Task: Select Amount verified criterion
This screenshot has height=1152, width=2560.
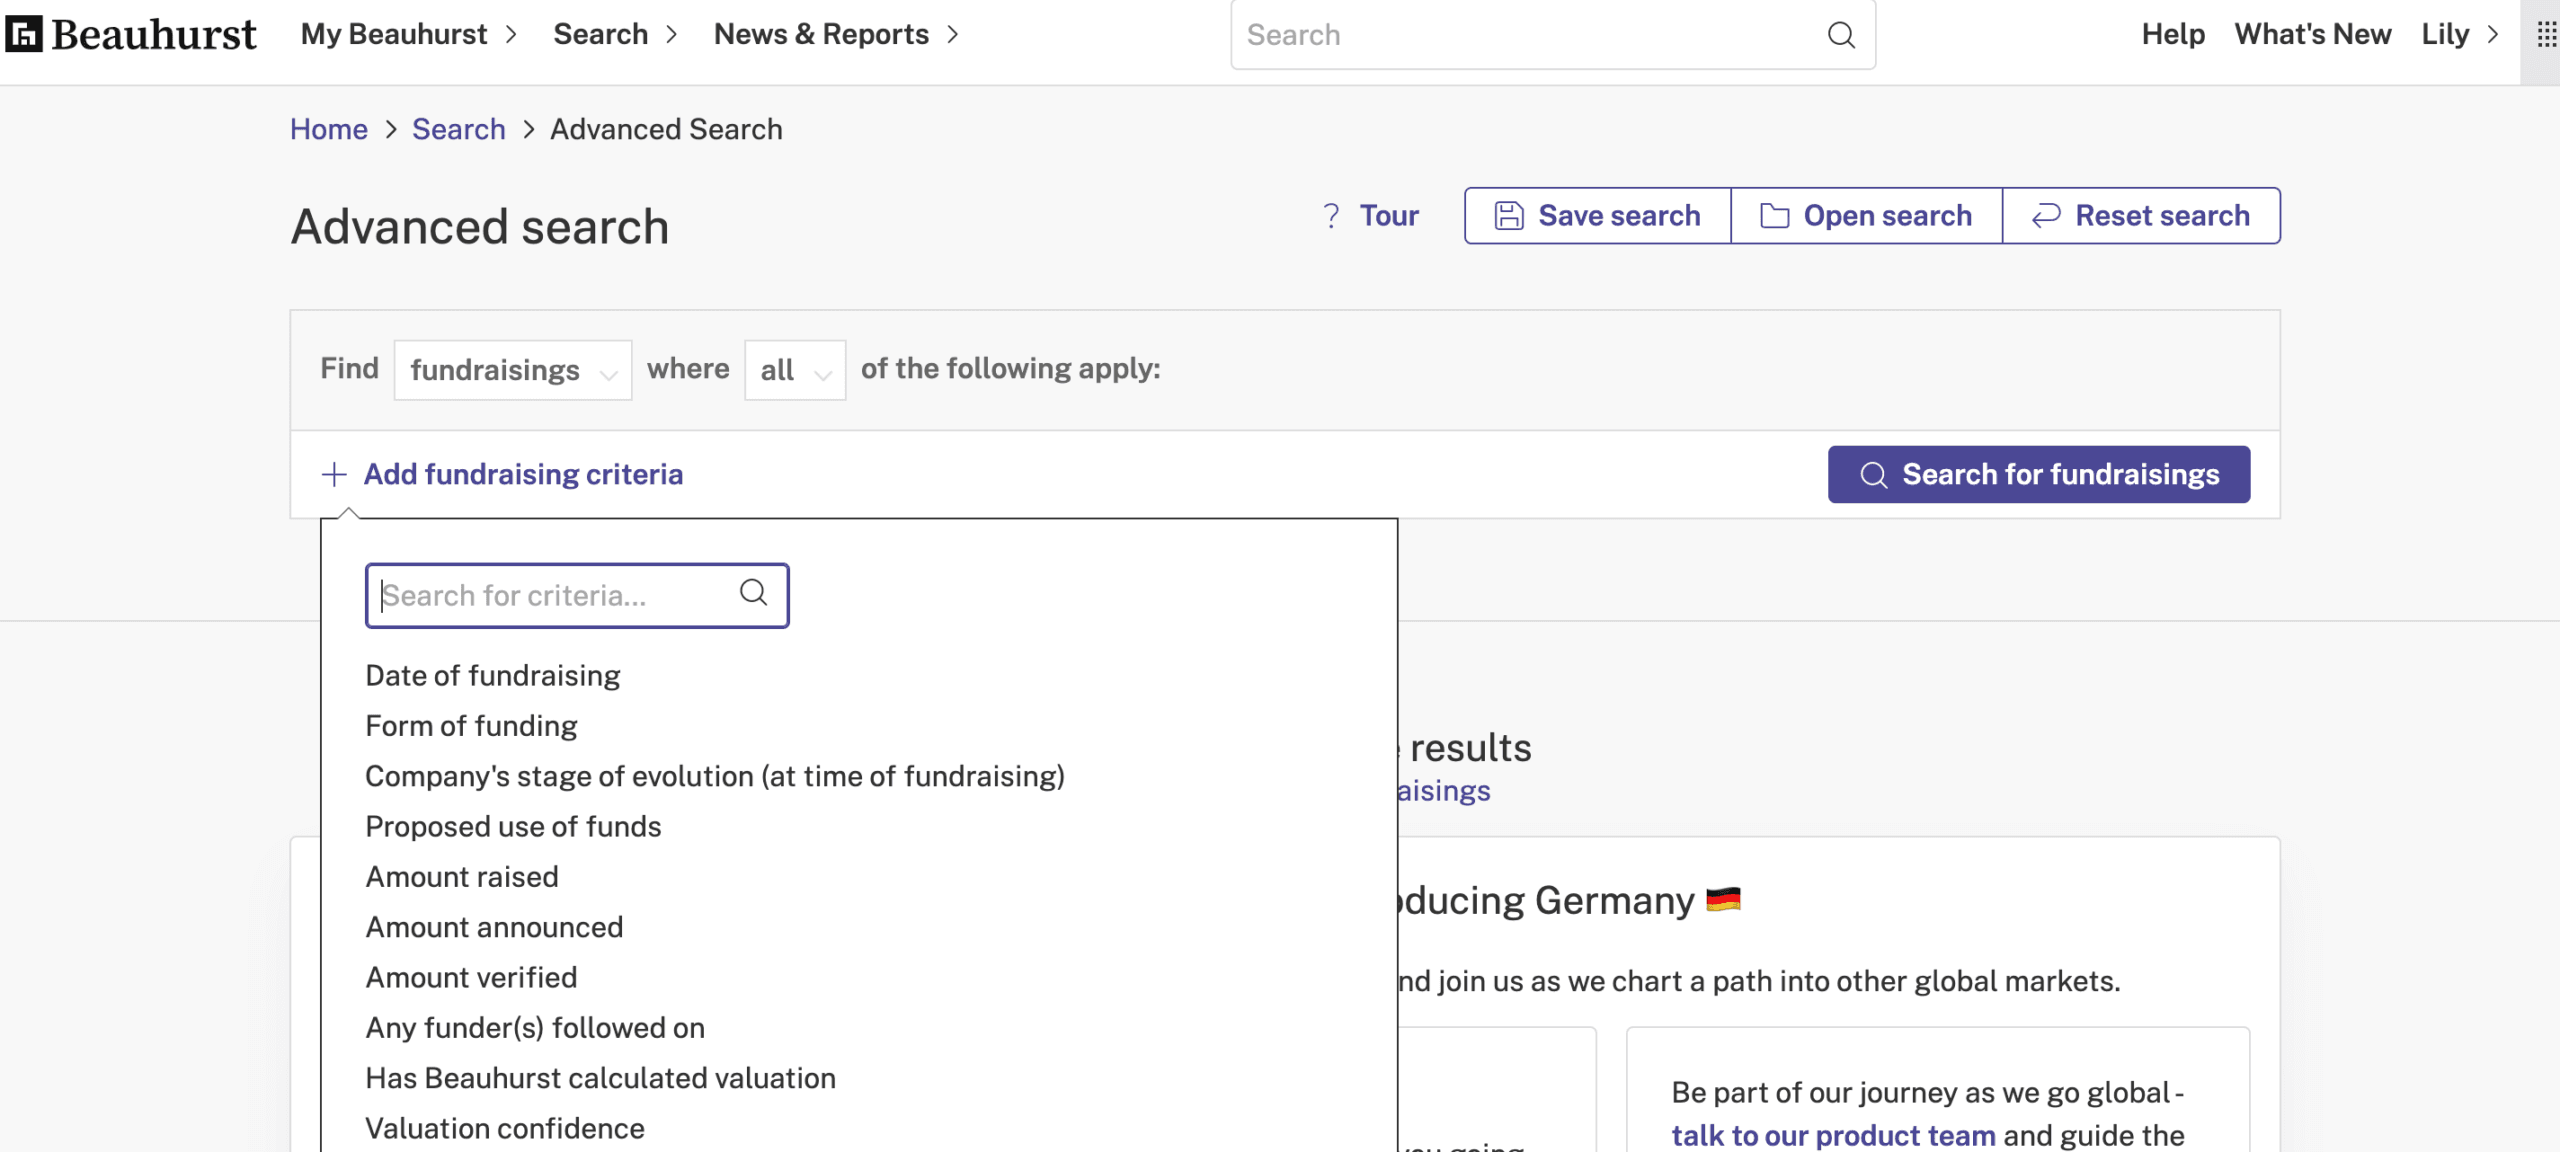Action: 472,977
